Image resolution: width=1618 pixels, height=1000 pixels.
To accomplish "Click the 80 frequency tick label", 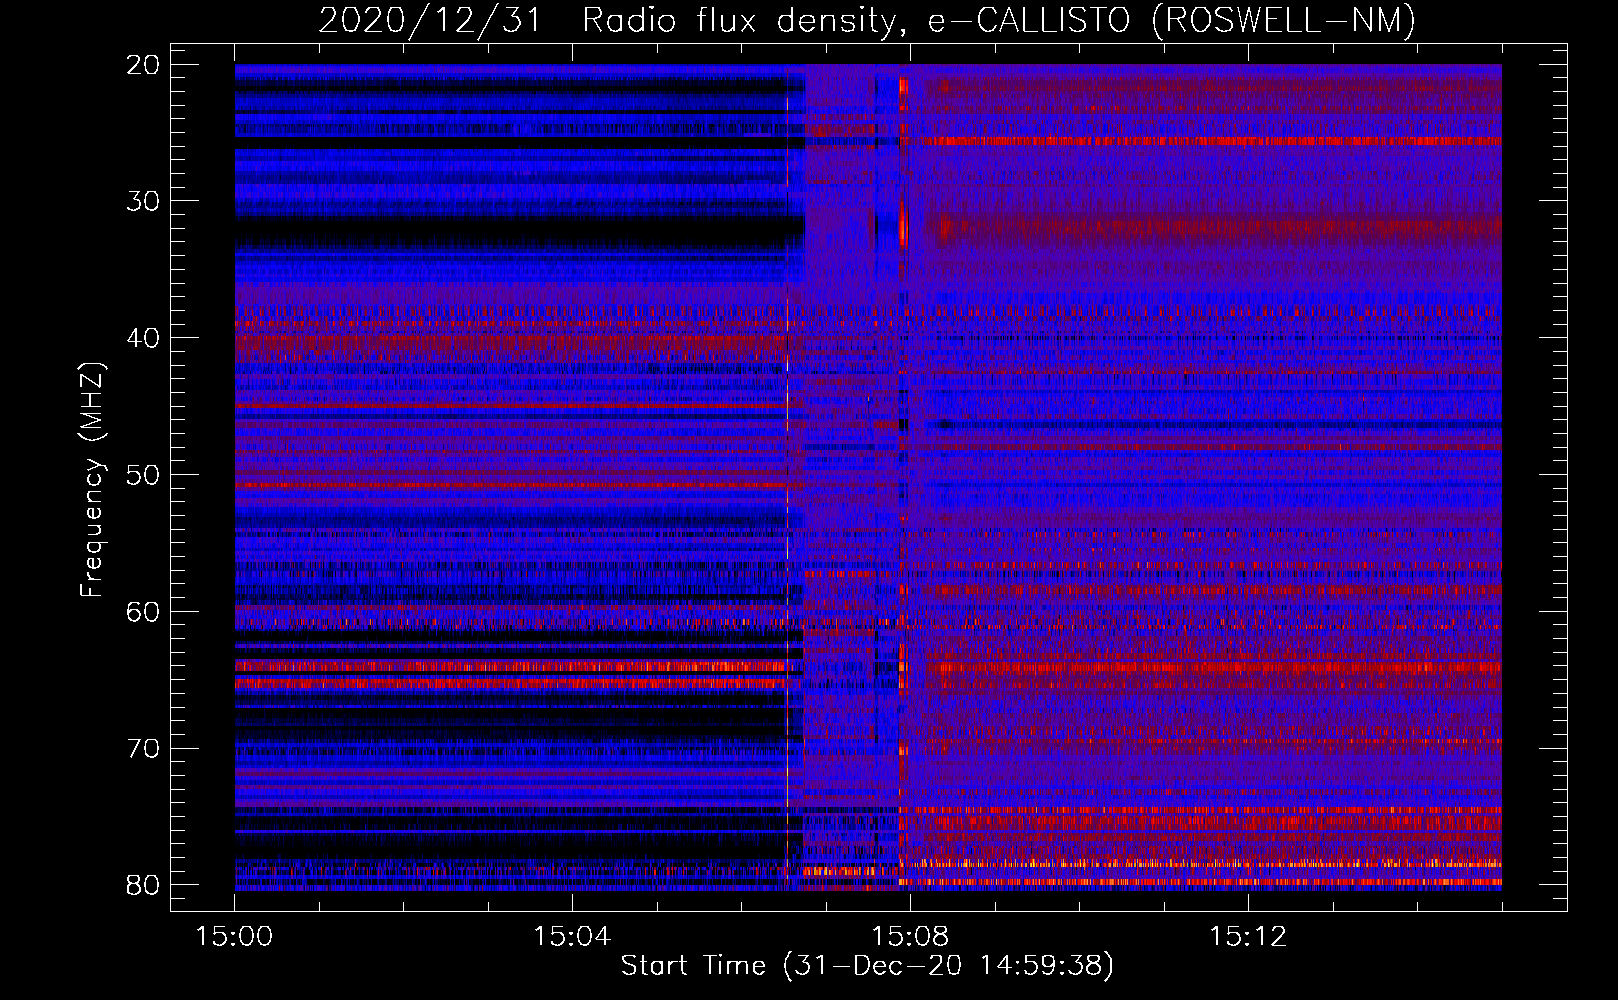I will tap(144, 885).
